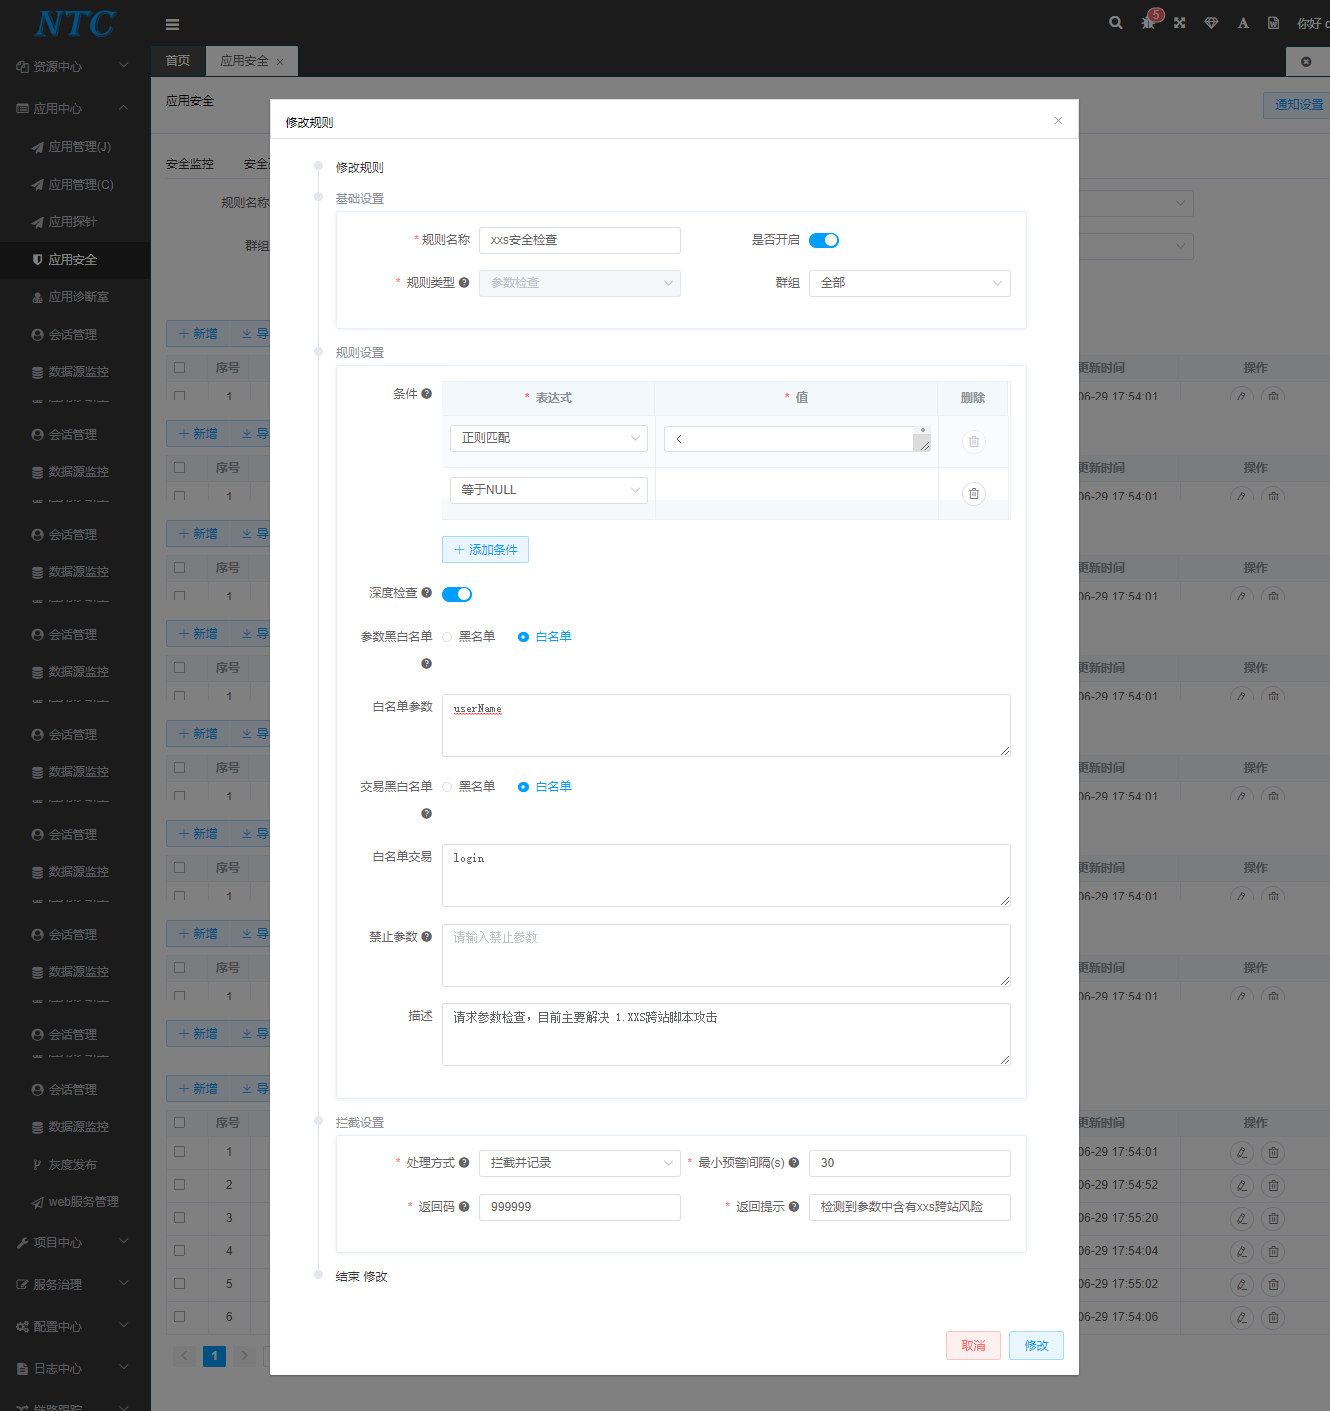
Task: Check the checkbox for table row 2
Action: [180, 1184]
